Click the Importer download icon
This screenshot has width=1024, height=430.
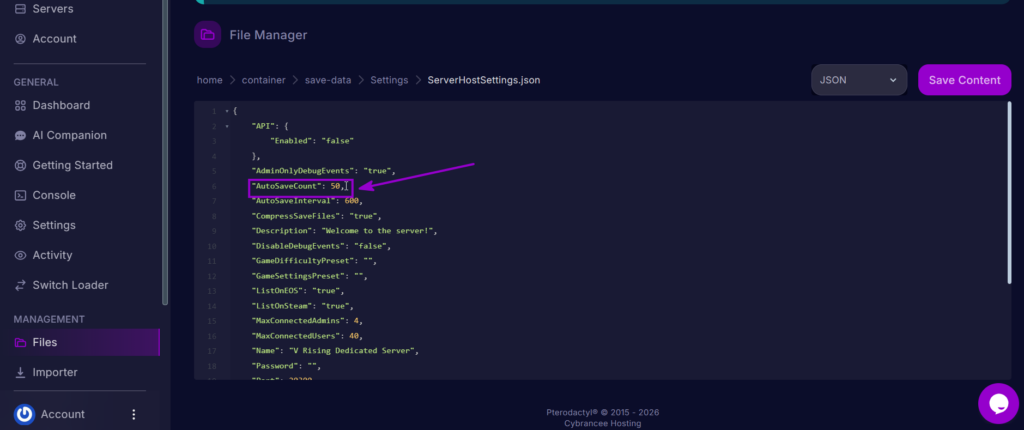point(20,372)
